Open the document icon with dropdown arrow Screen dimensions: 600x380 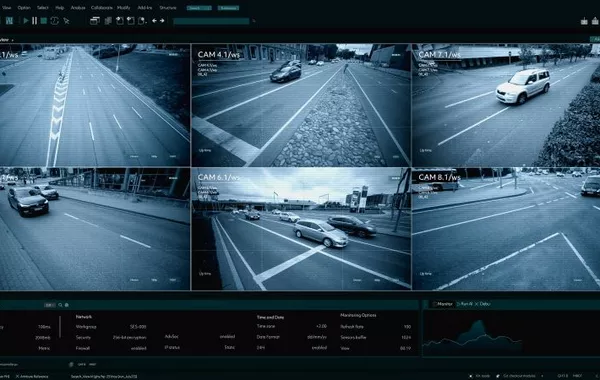point(142,21)
